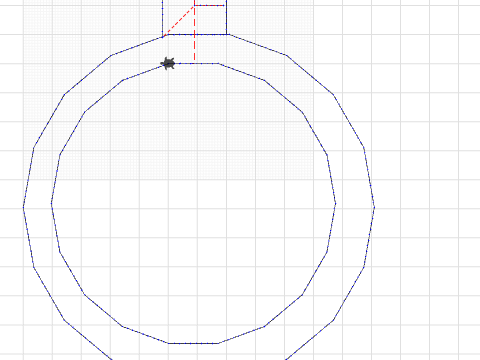This screenshot has height=360, width=480.
Task: Click the leftmost vertex of the outer polygon
Action: (x=23, y=207)
